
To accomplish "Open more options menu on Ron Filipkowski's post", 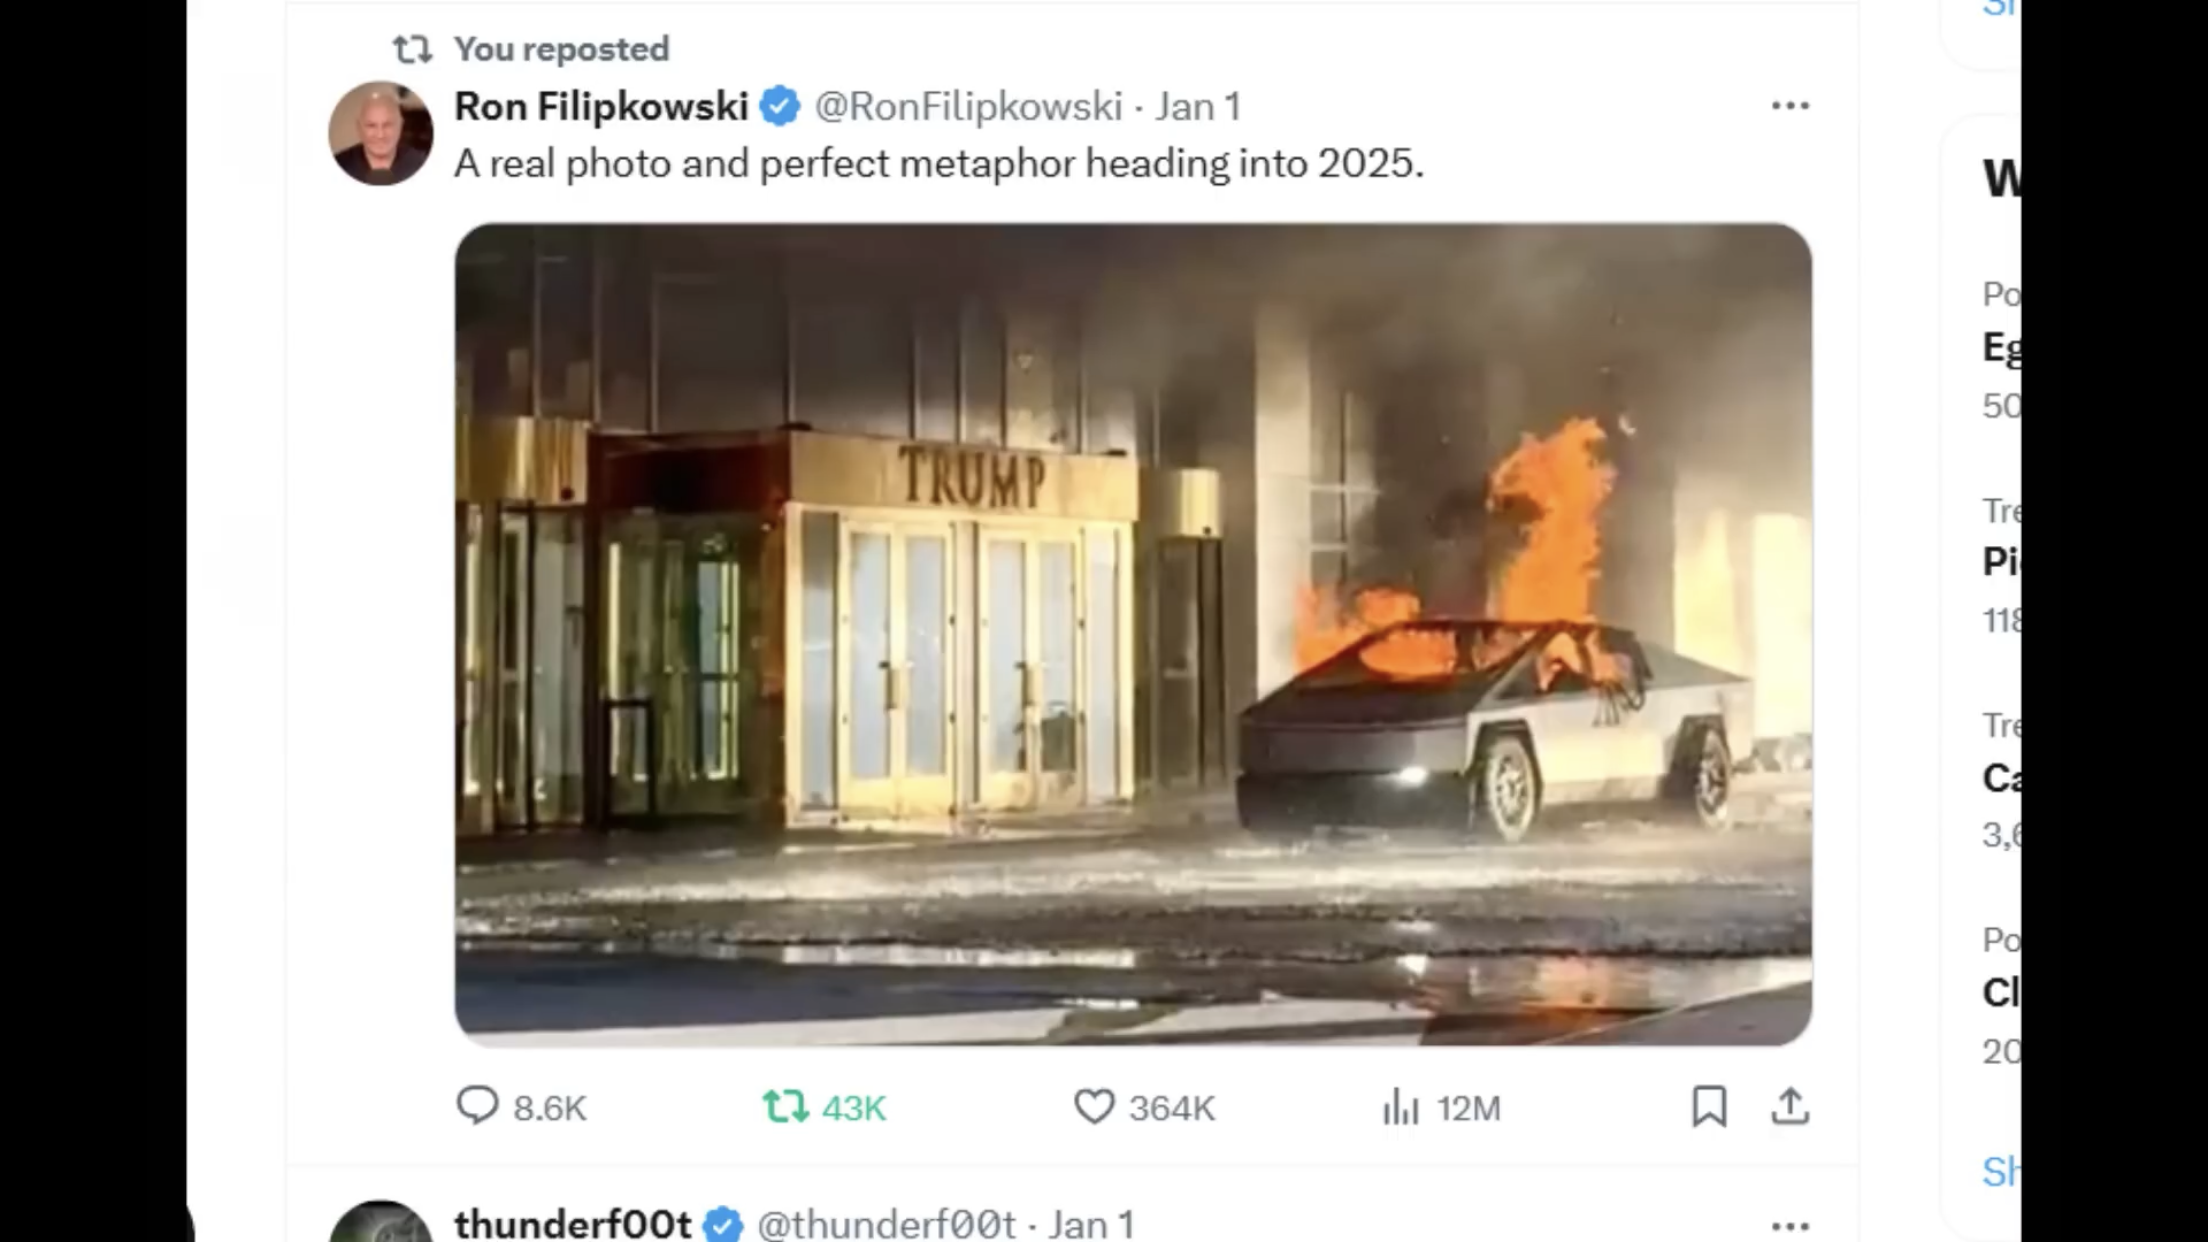I will [x=1790, y=105].
